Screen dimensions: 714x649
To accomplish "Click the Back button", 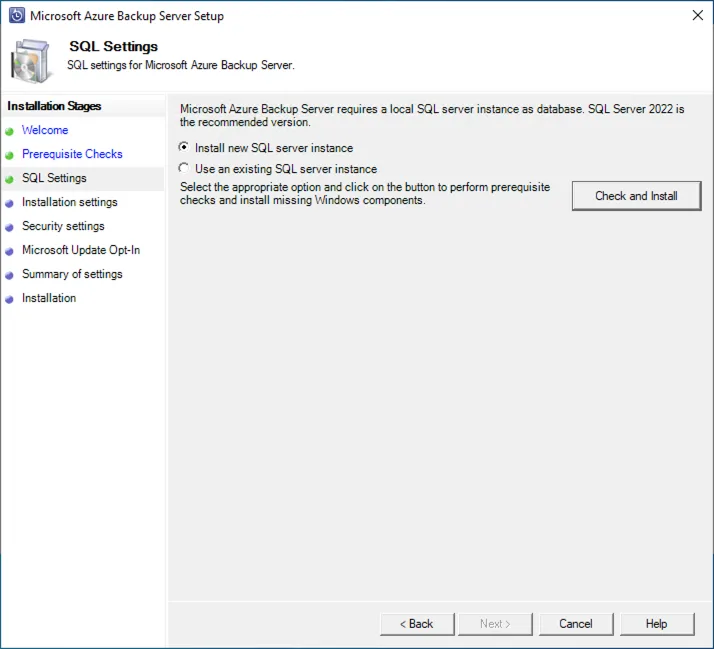I will (x=417, y=624).
